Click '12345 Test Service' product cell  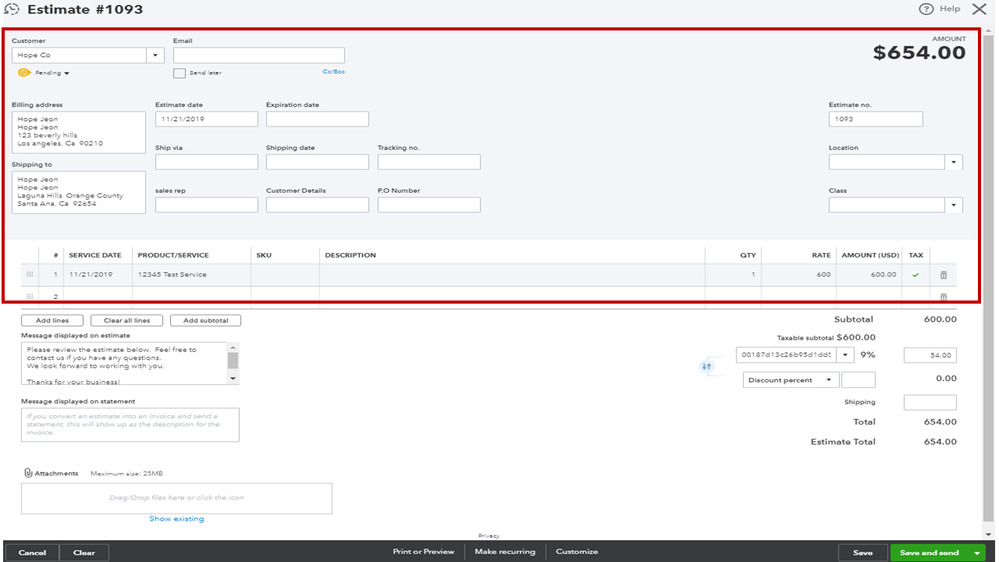point(191,275)
